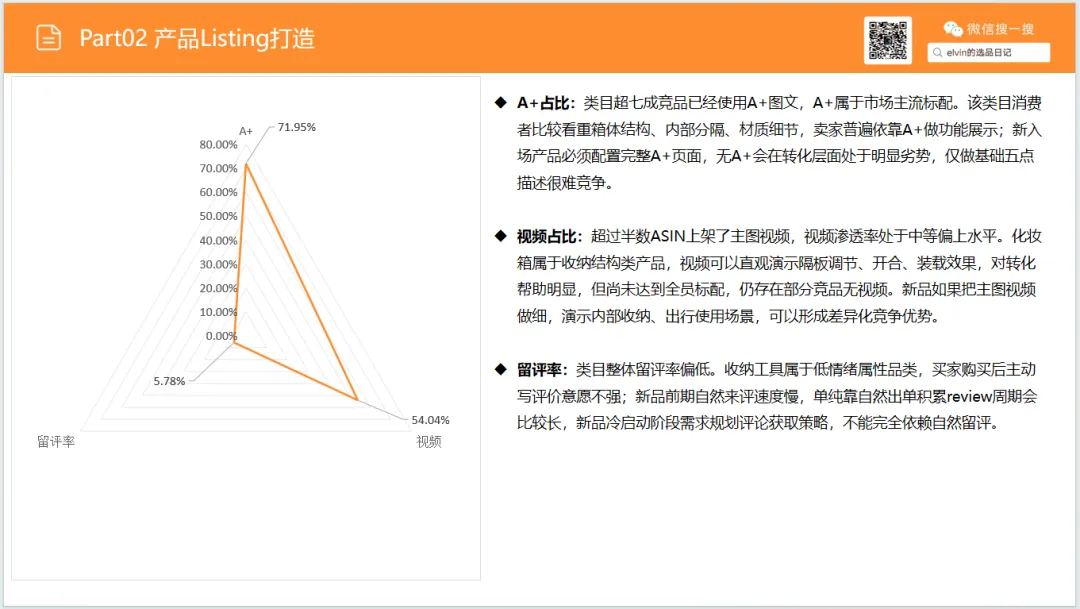1080x609 pixels.
Task: Click the 视频占比 bold heading
Action: coord(546,236)
